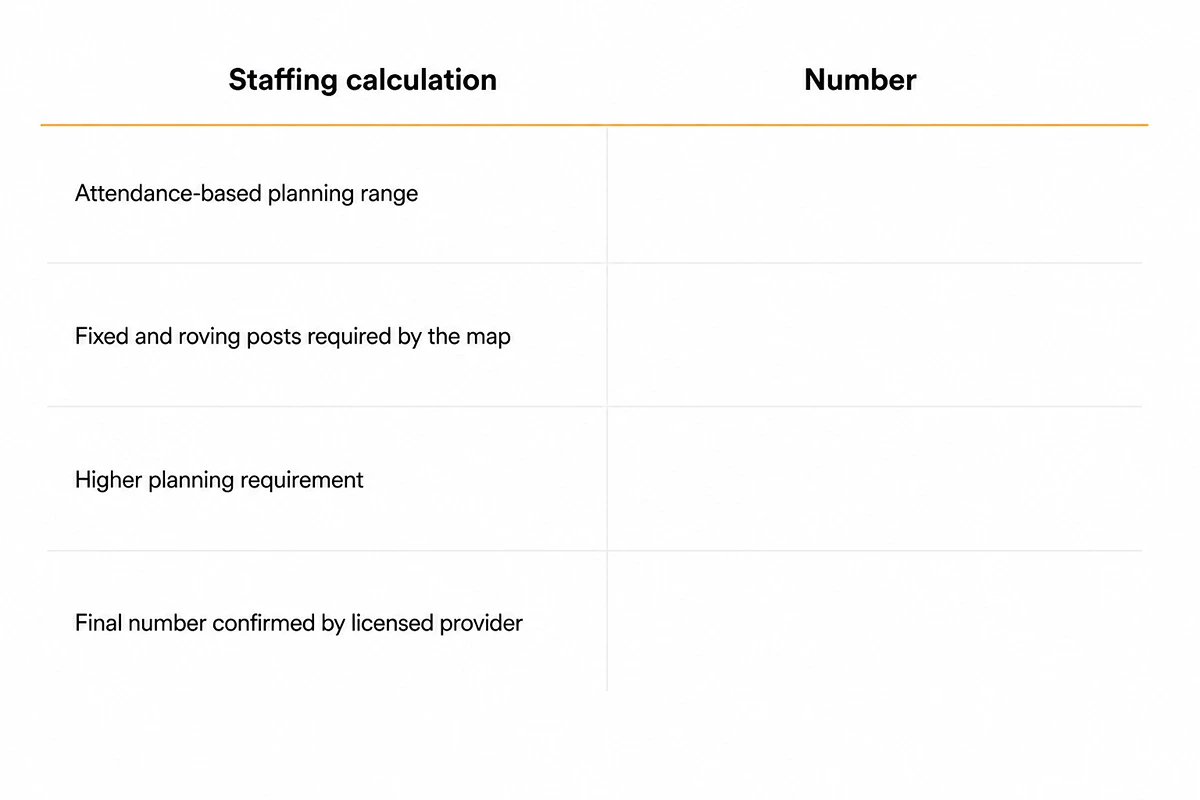Screen dimensions: 1200x800
Task: Click the row separator below Higher planning requirement
Action: point(594,550)
